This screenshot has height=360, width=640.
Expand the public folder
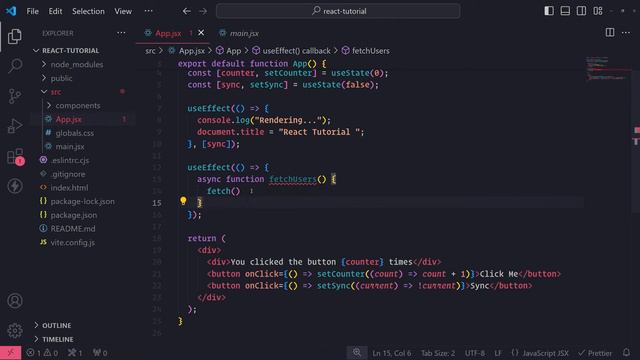(61, 78)
